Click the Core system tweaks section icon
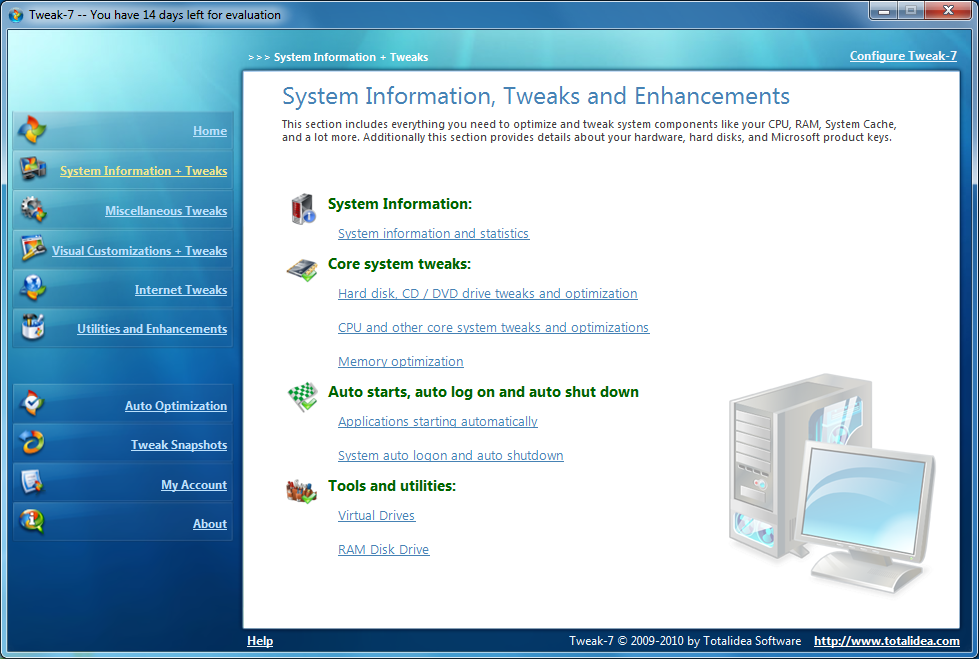Screen dimensions: 979x659 [x=302, y=269]
